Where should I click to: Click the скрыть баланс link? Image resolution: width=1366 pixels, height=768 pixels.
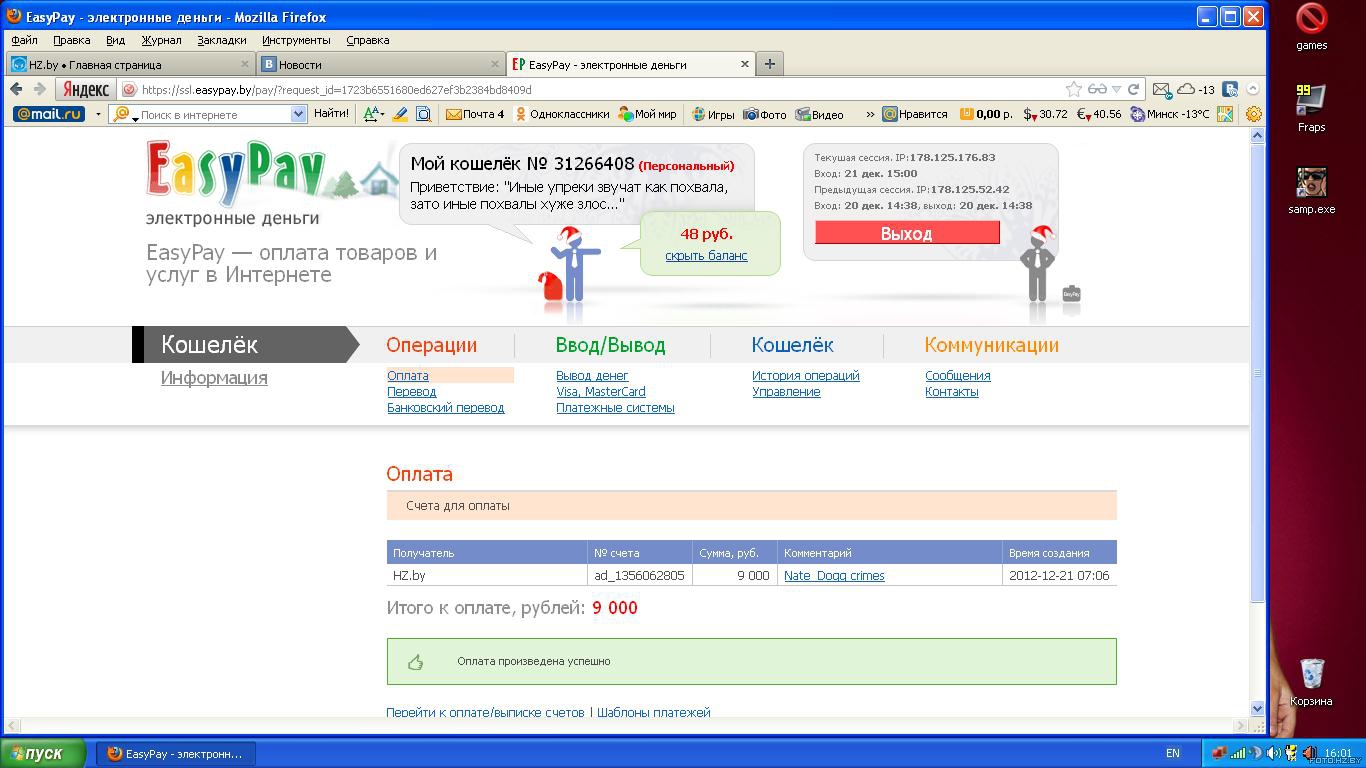706,255
